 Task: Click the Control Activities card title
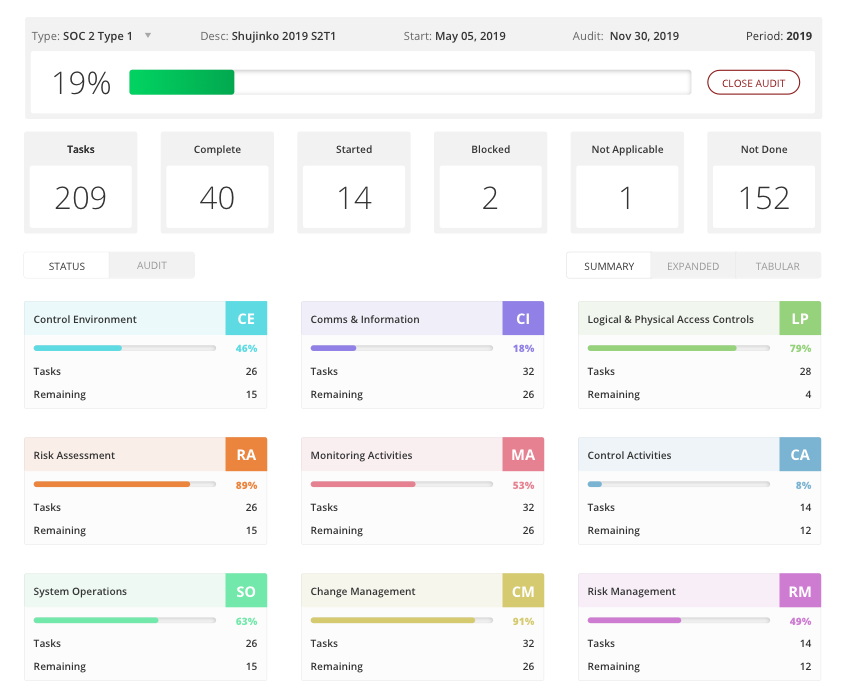[629, 455]
